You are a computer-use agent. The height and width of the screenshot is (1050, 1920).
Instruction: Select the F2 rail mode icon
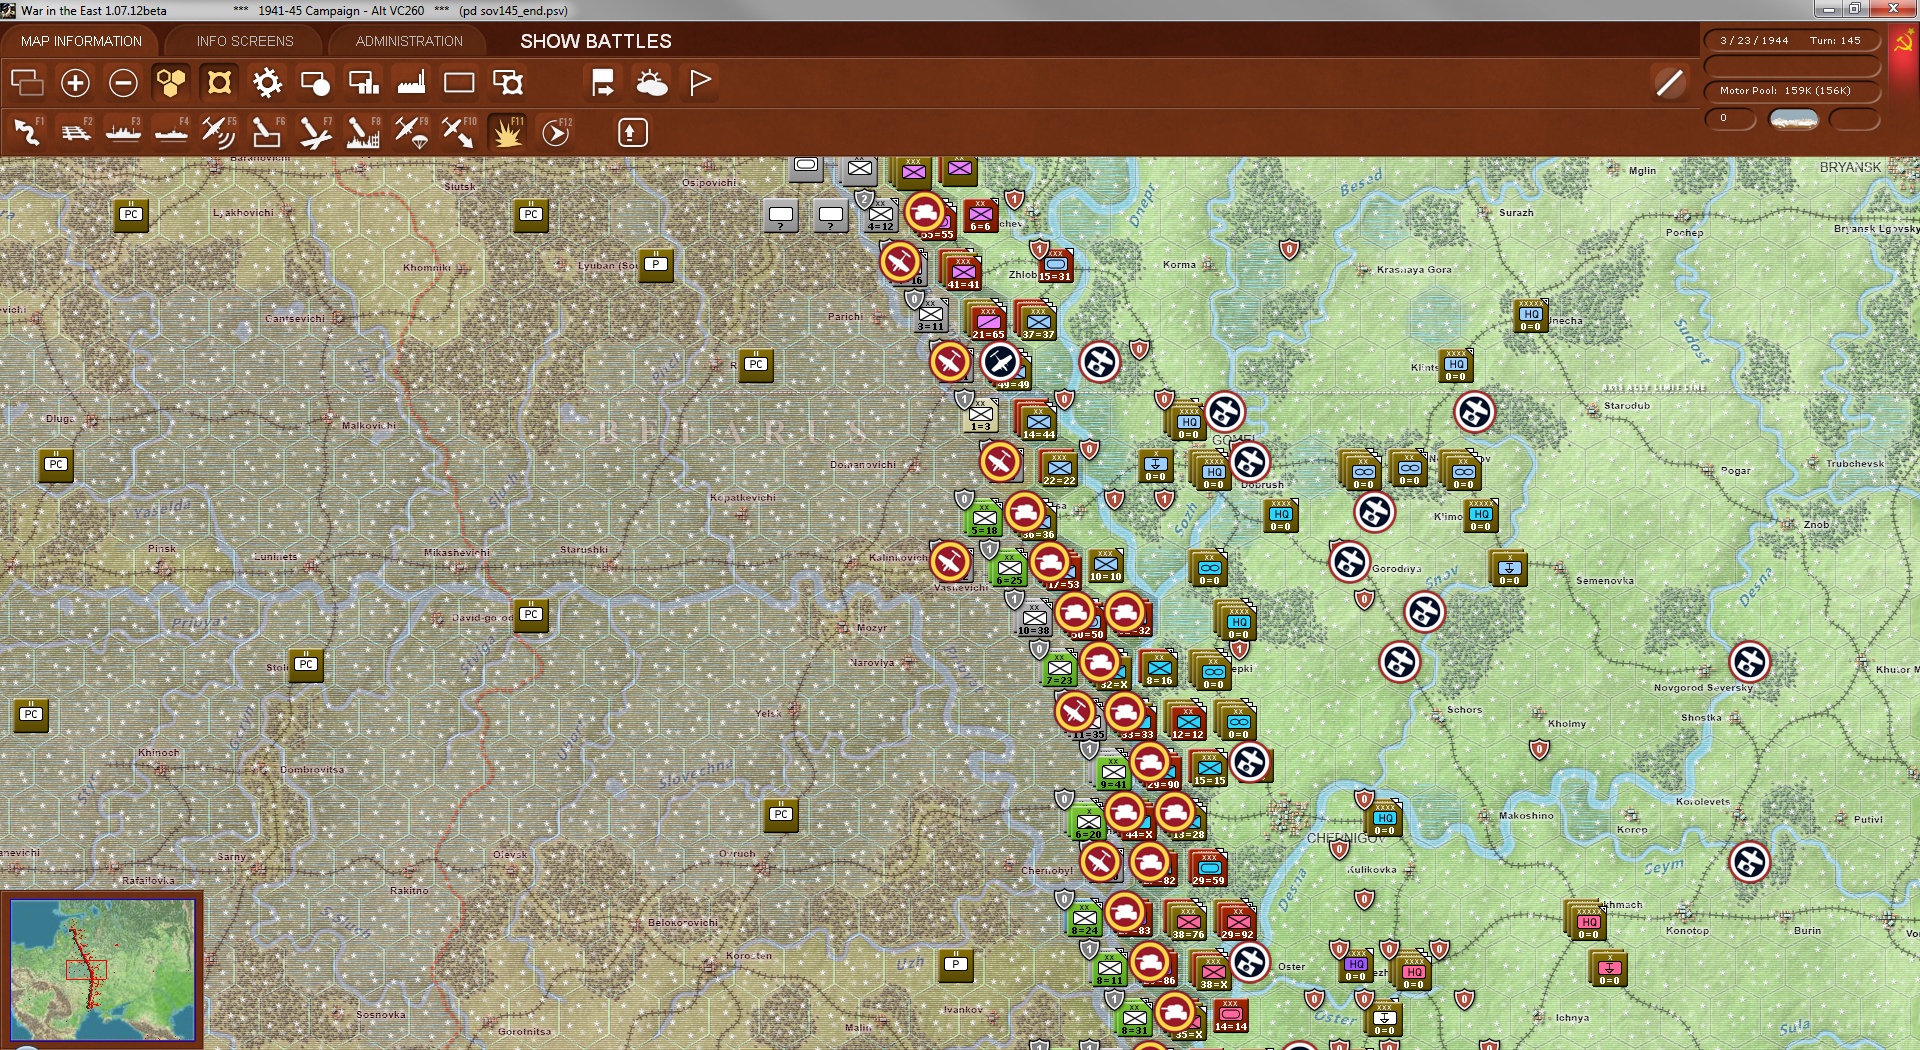[75, 132]
